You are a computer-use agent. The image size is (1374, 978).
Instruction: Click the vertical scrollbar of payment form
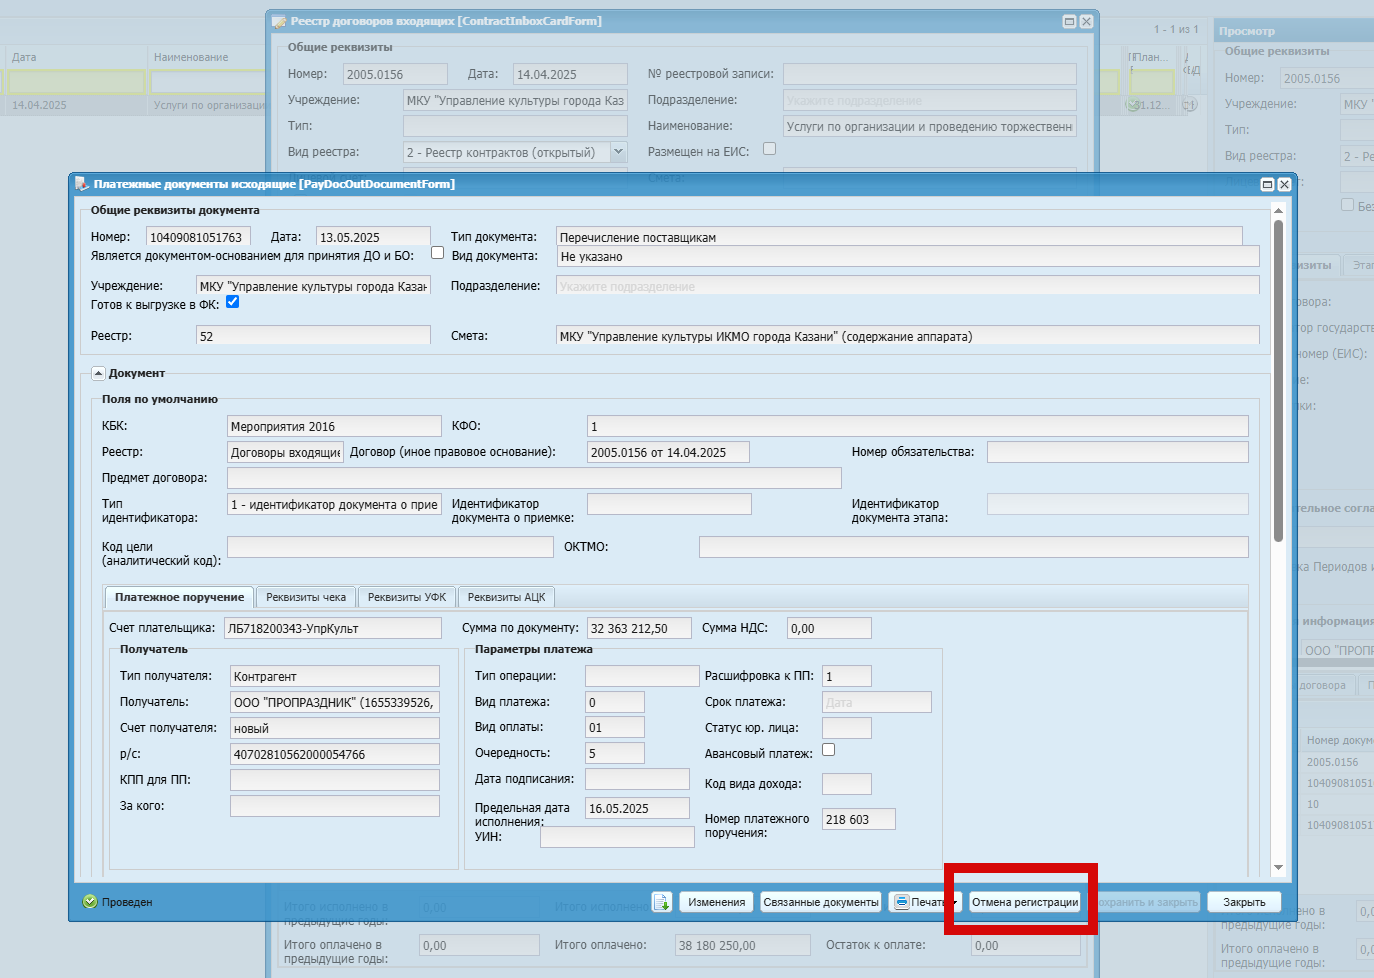click(1278, 380)
